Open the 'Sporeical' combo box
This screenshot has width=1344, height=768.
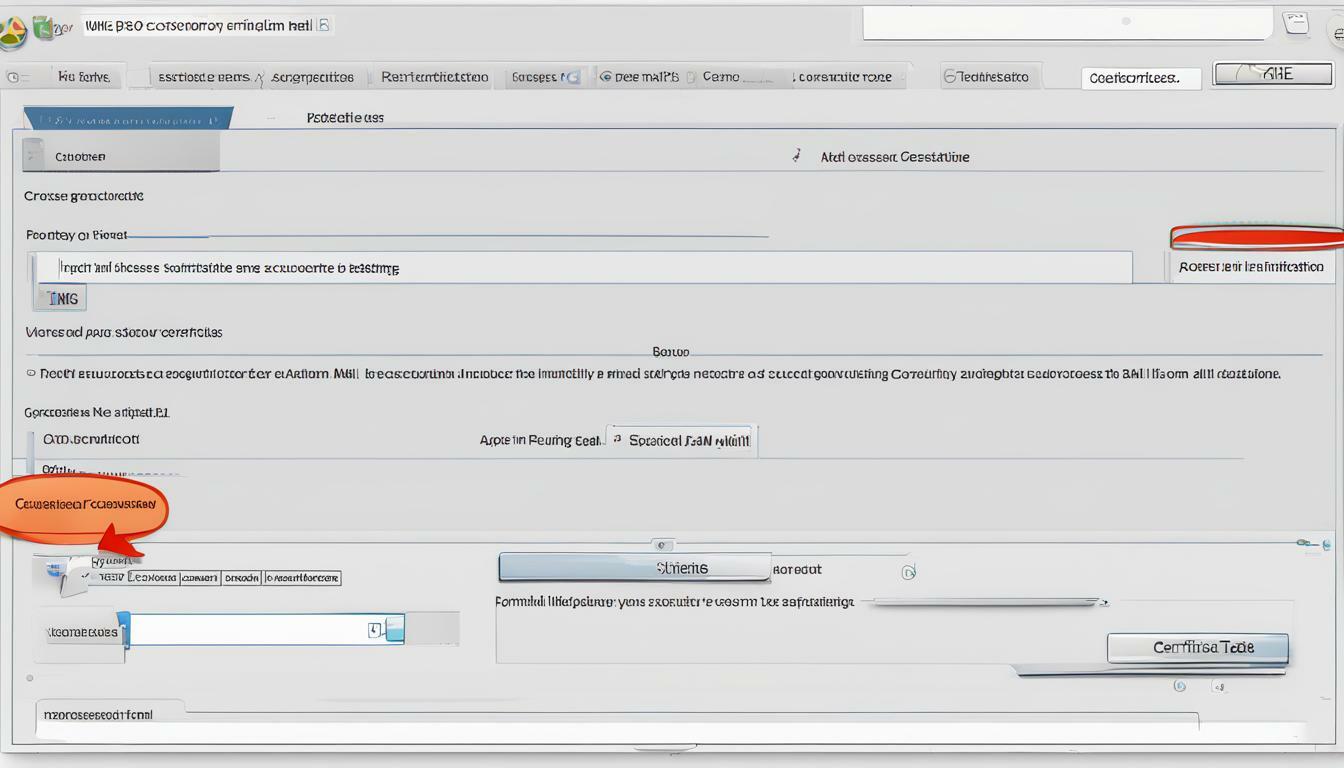[682, 440]
